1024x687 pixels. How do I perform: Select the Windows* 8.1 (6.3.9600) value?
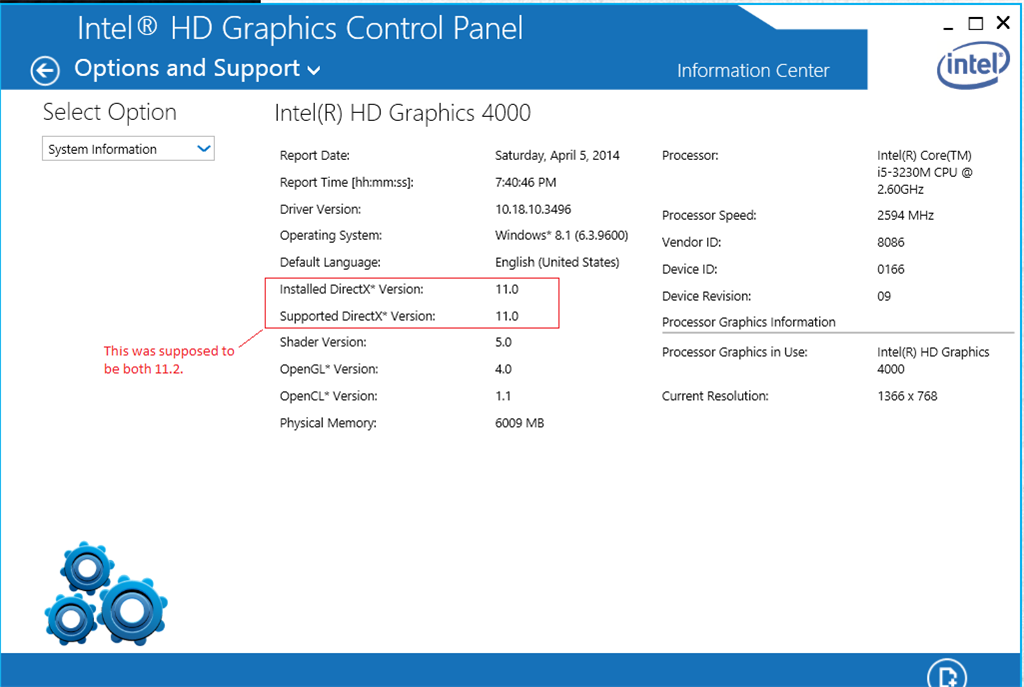coord(562,235)
